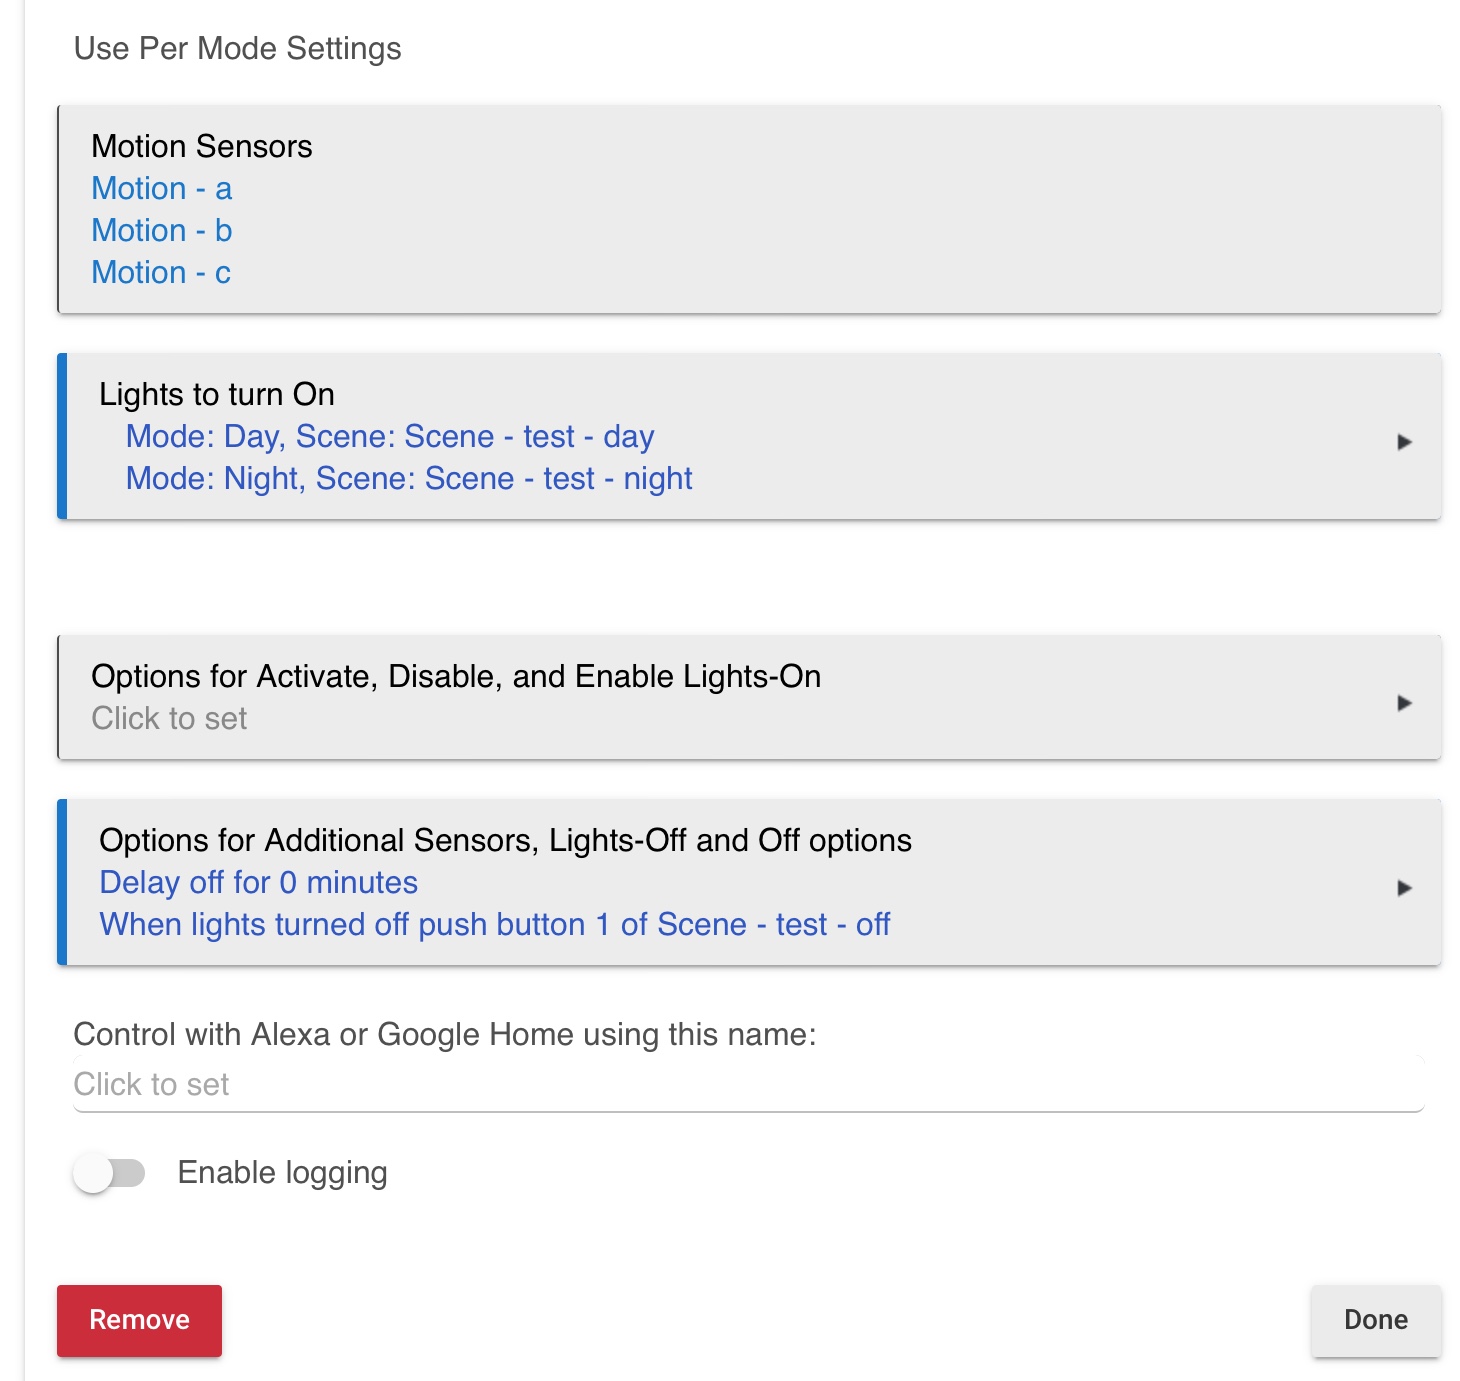The height and width of the screenshot is (1381, 1460).
Task: Click the Control with Alexa label
Action: 445,1035
